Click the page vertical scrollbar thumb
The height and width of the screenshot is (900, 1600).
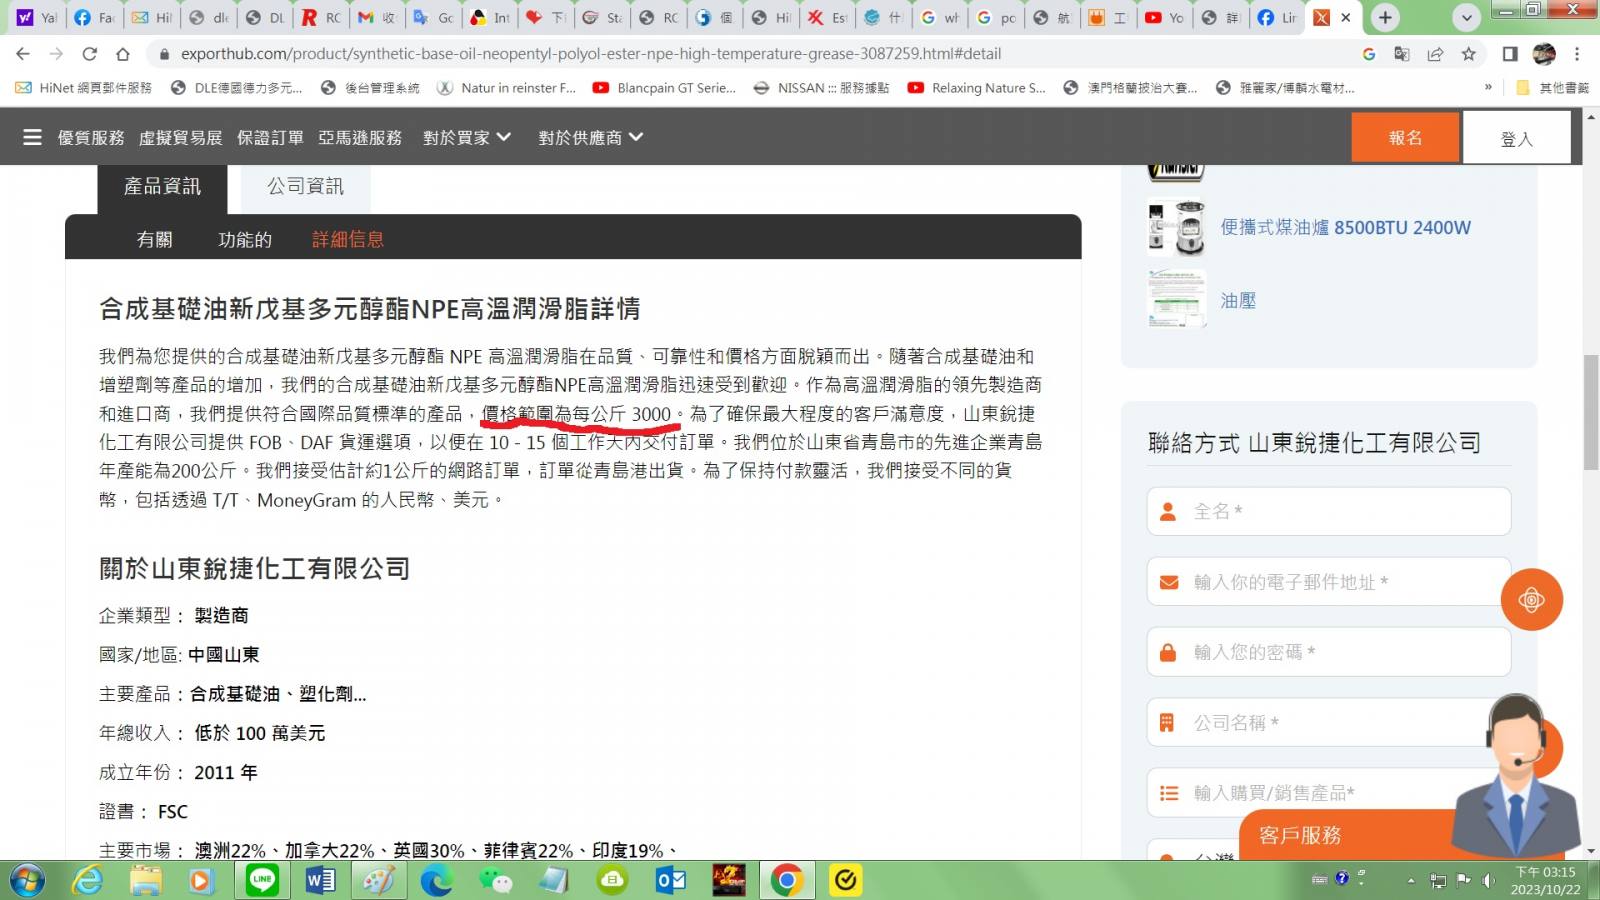[1591, 410]
